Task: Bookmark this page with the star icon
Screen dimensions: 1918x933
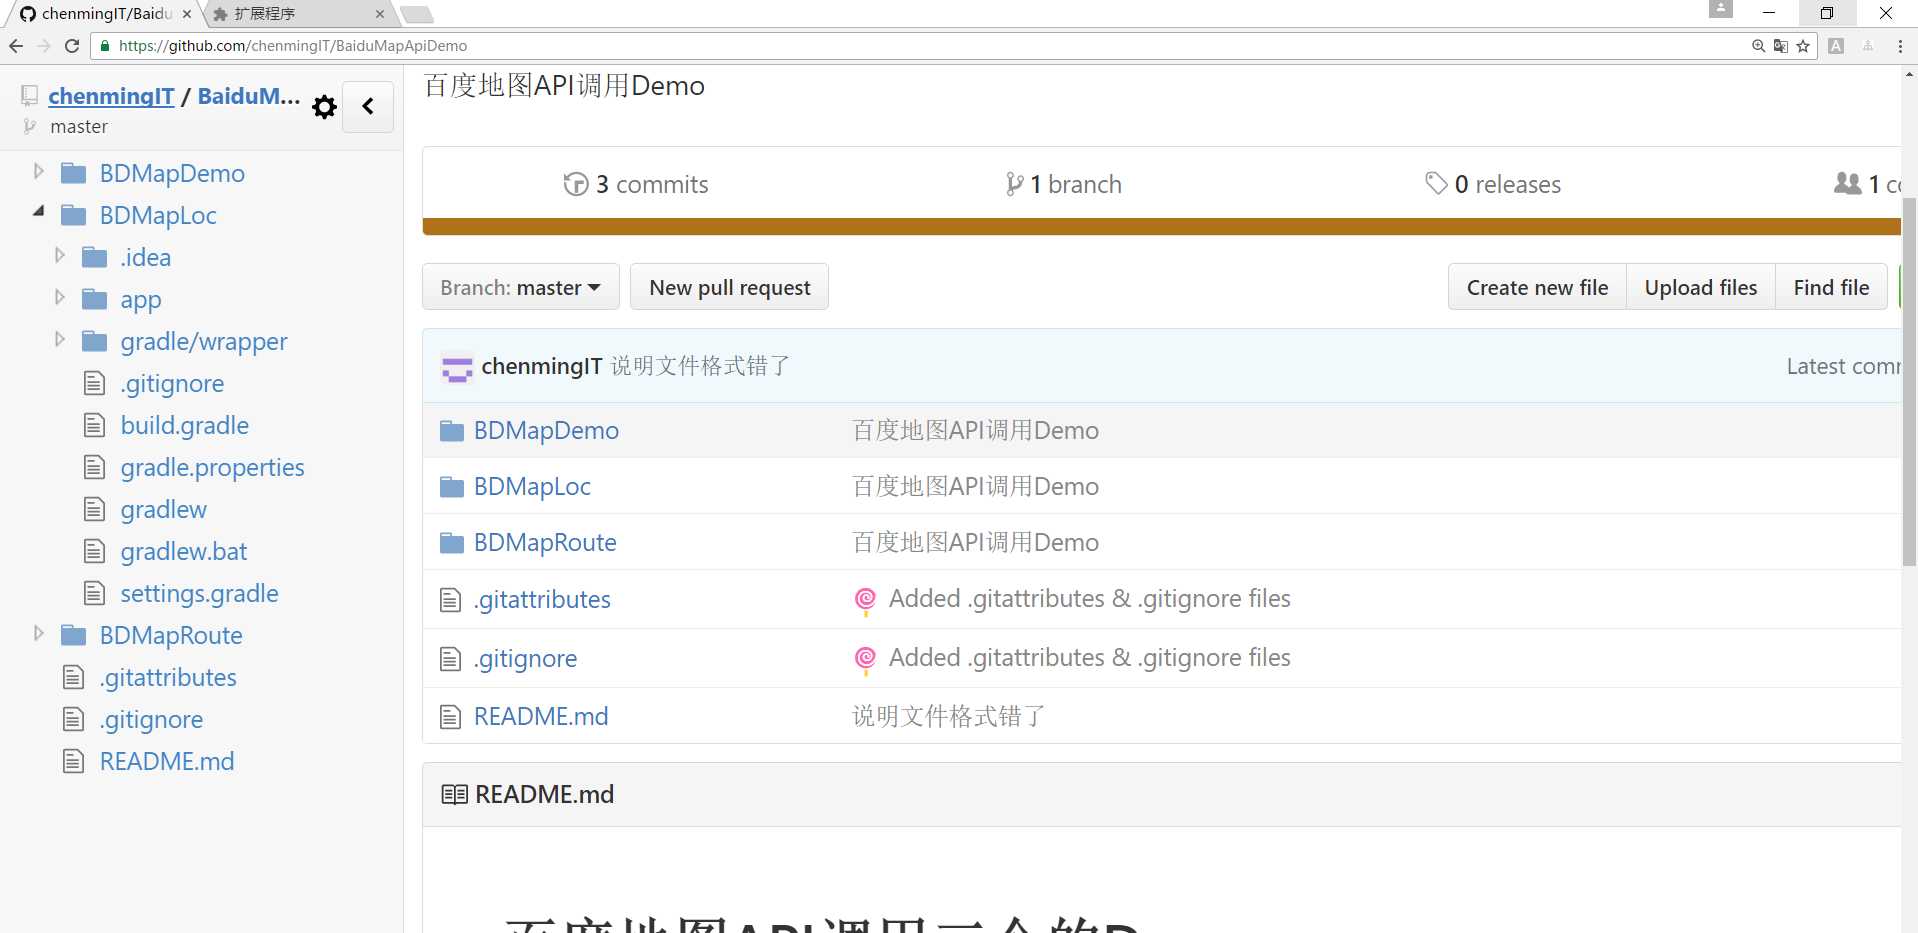Action: point(1803,46)
